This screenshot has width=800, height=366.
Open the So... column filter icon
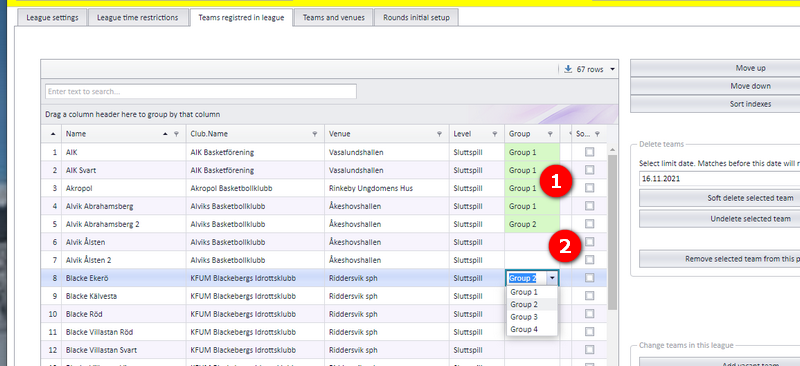click(597, 134)
